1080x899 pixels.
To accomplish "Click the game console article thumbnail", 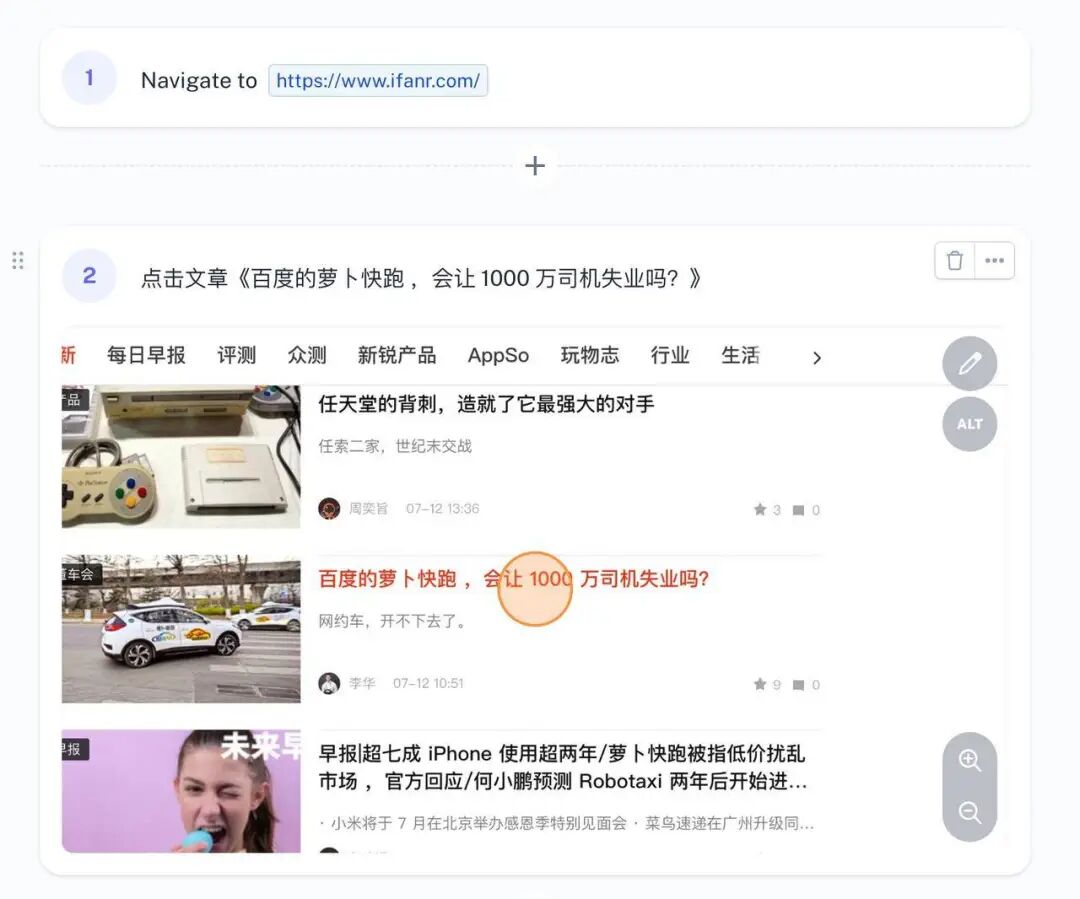I will [181, 456].
